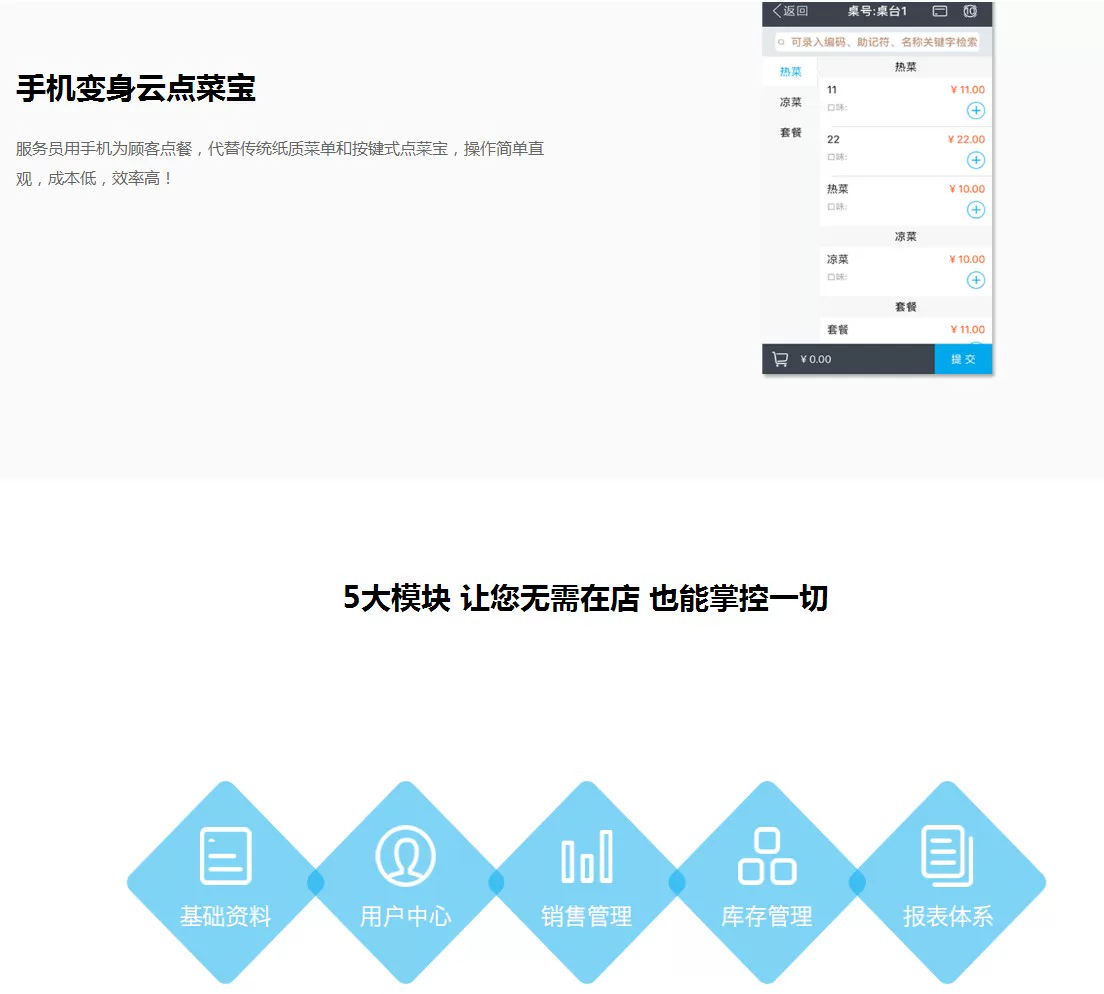Click the ¥0.00 cart total
Screen dimensions: 1104x994
pyautogui.click(x=815, y=359)
